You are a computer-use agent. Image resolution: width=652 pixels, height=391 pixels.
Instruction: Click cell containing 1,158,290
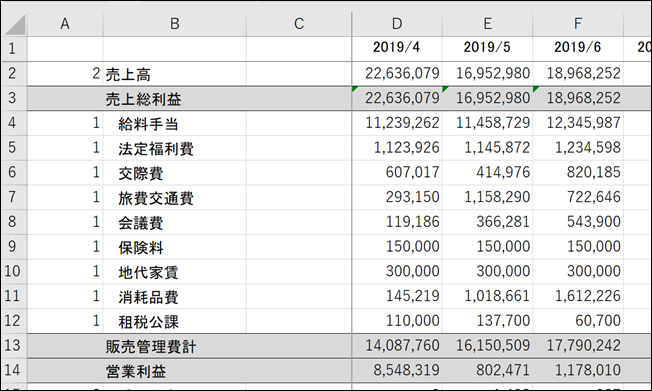click(487, 197)
